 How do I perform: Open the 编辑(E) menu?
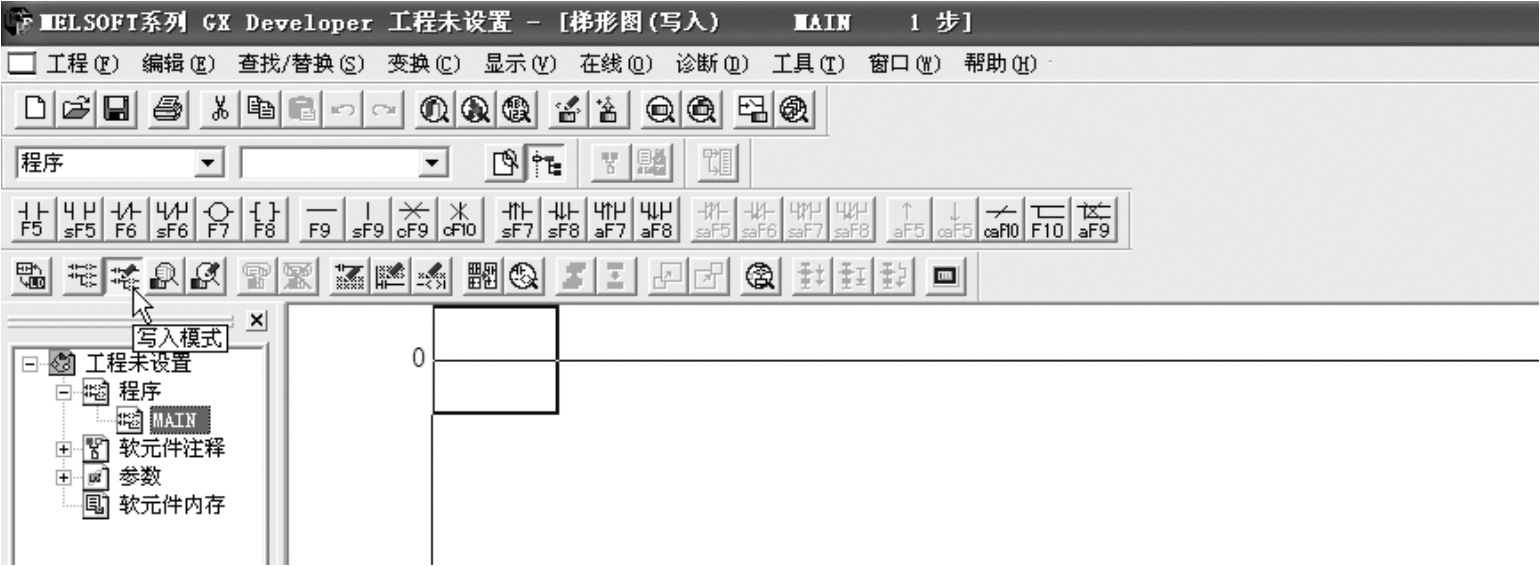click(179, 64)
